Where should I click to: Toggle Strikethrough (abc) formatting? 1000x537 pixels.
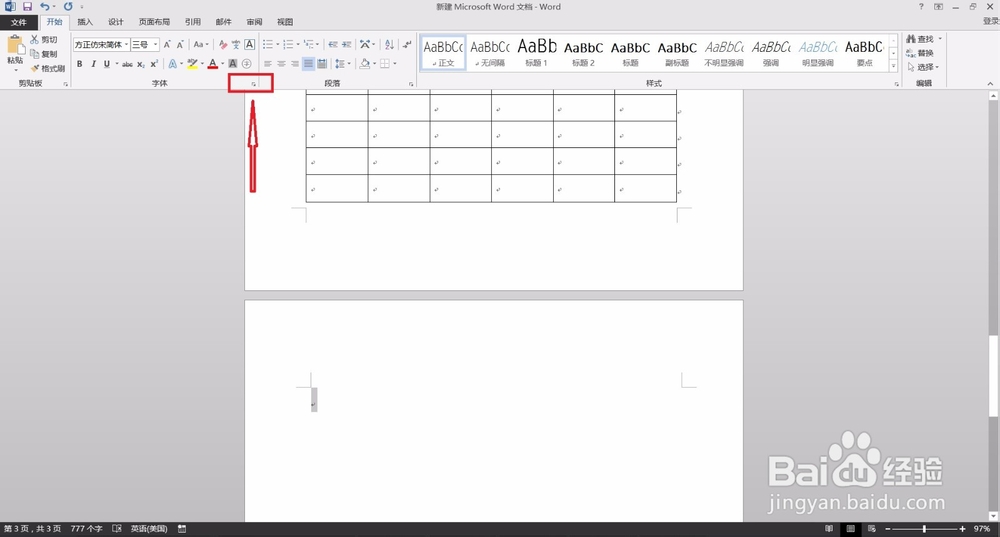[128, 64]
